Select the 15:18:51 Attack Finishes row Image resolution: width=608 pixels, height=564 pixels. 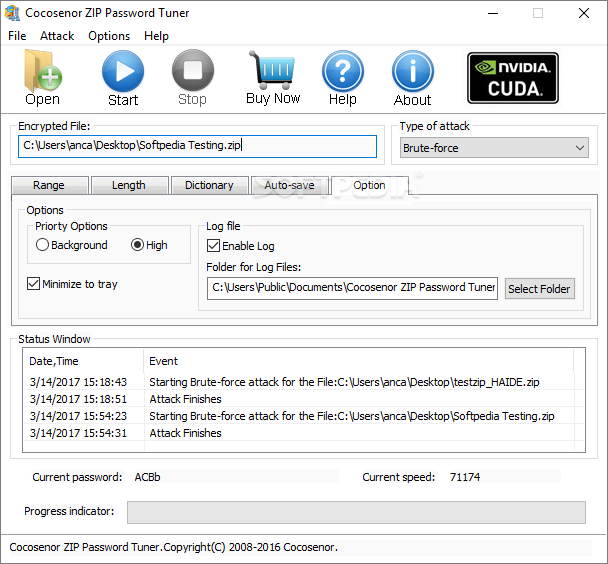click(x=304, y=399)
